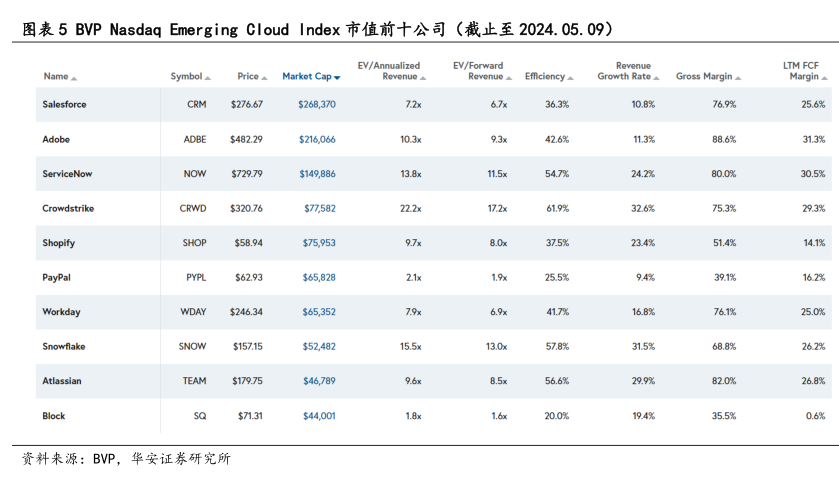This screenshot has height=478, width=839.
Task: Open Salesforce market cap link $268,370
Action: [317, 104]
